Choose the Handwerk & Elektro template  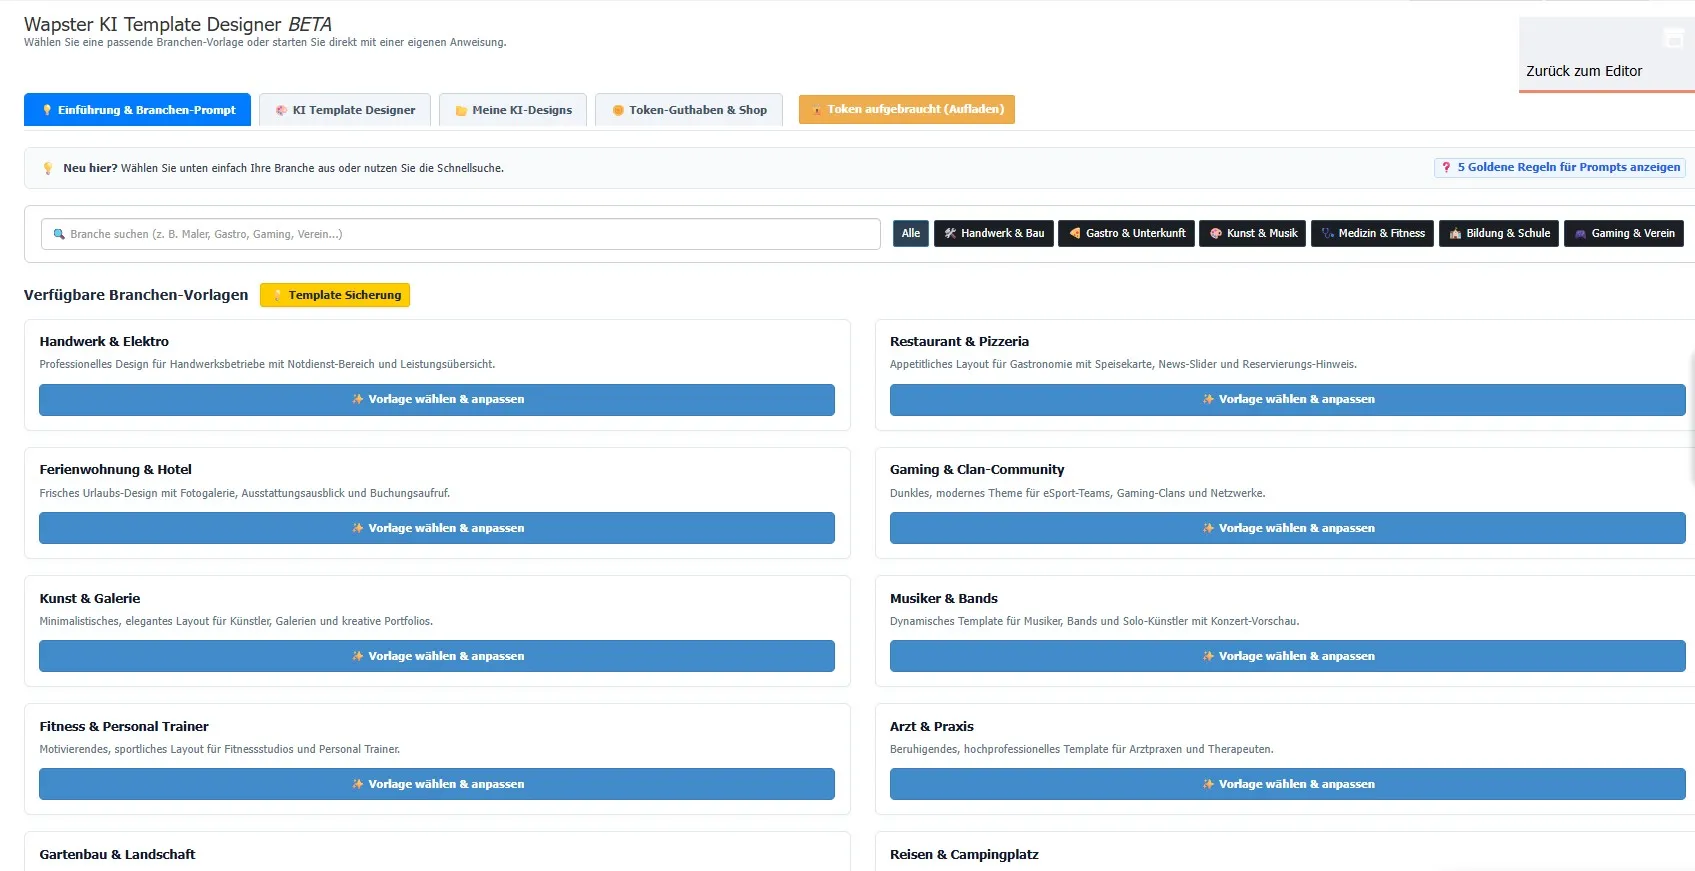point(437,399)
